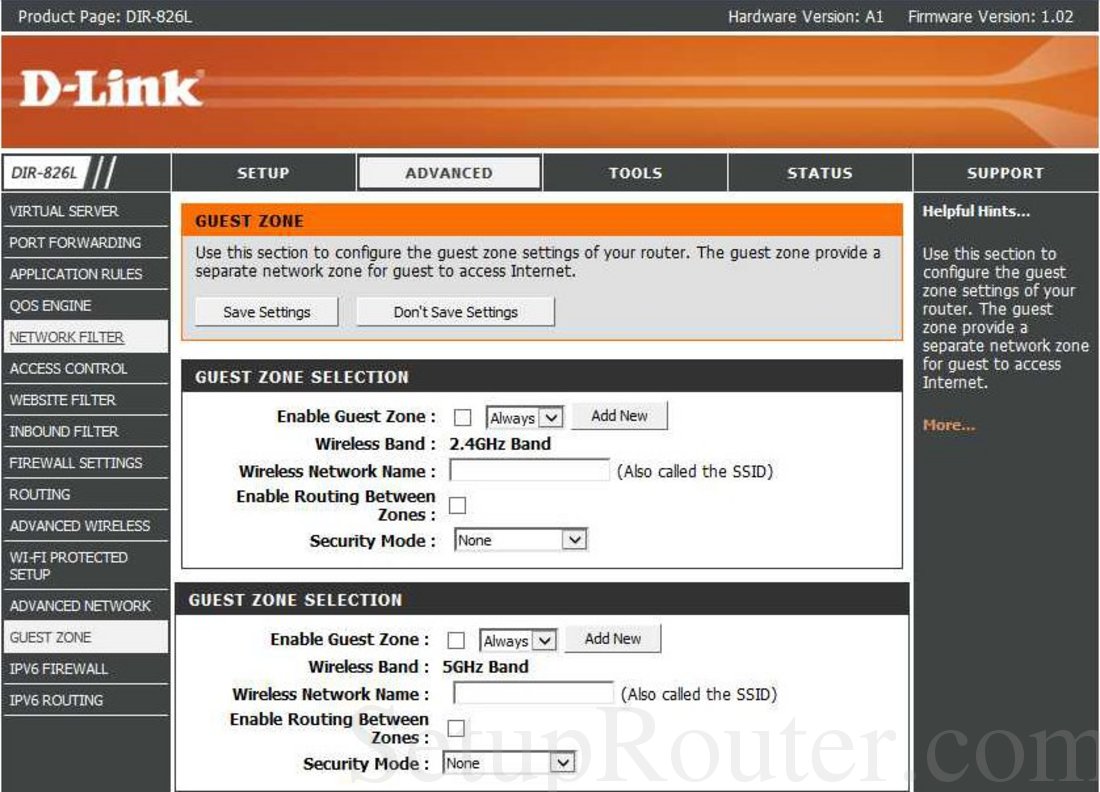1100x792 pixels.
Task: Check Enable Routing Between Zones for 2.4GHz
Action: (456, 505)
